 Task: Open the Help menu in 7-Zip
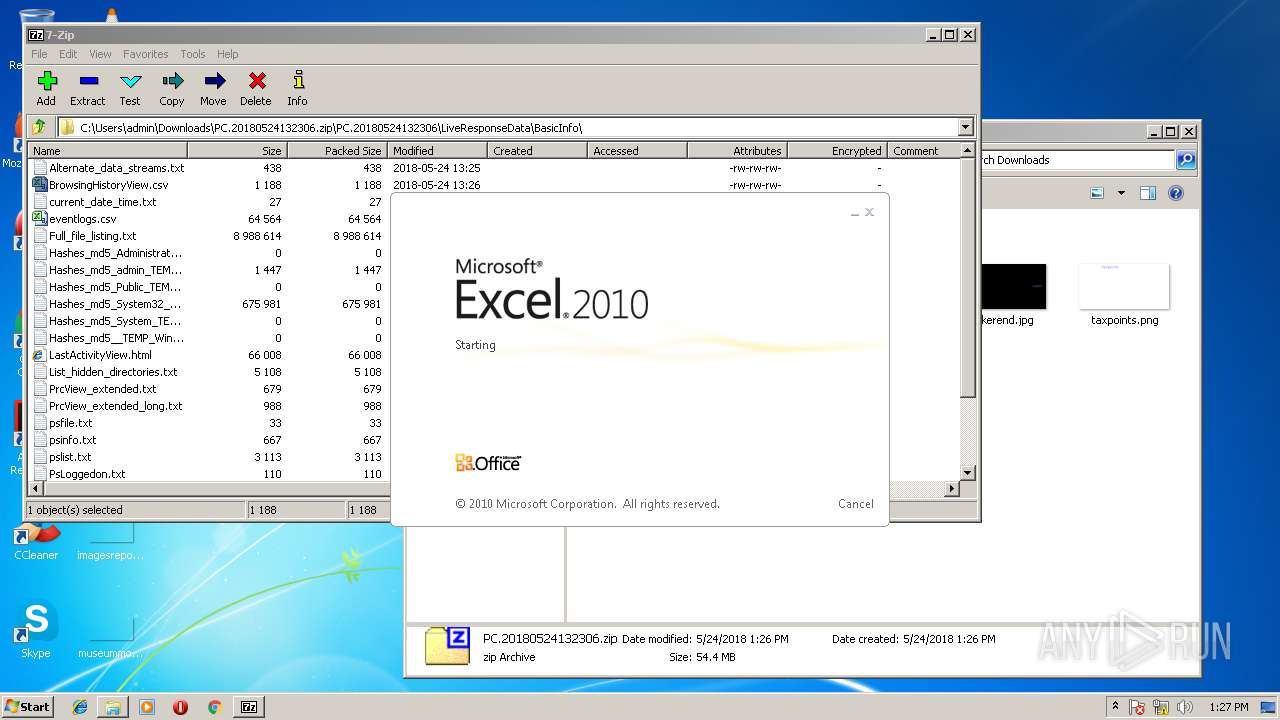(x=228, y=54)
